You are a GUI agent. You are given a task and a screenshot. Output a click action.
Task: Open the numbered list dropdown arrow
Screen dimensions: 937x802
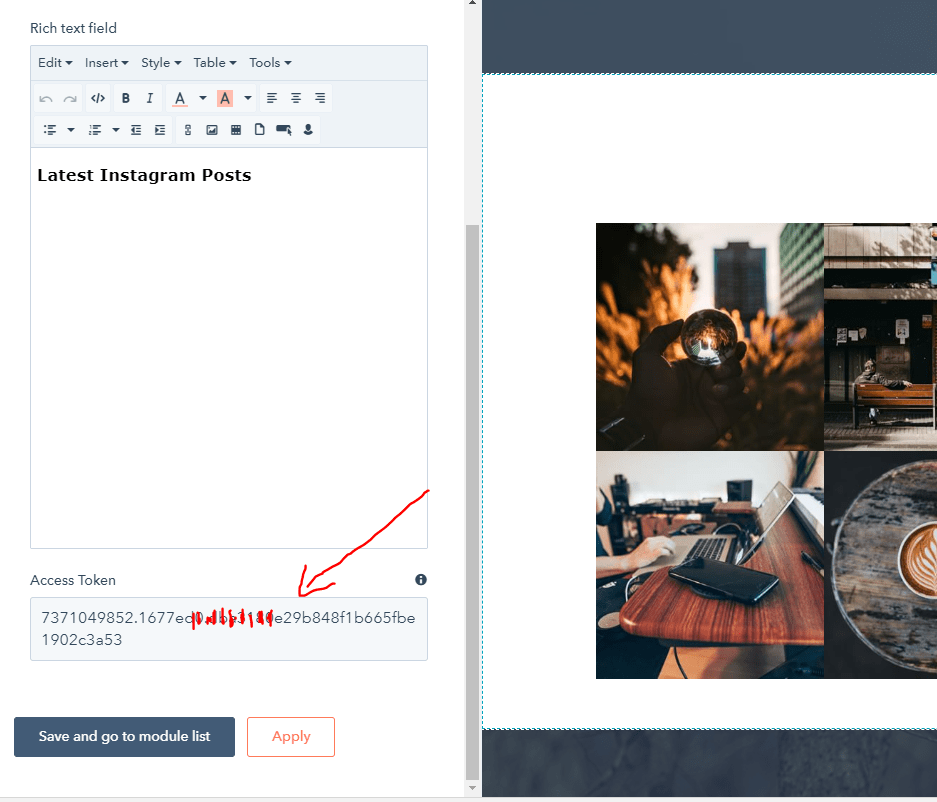(115, 129)
